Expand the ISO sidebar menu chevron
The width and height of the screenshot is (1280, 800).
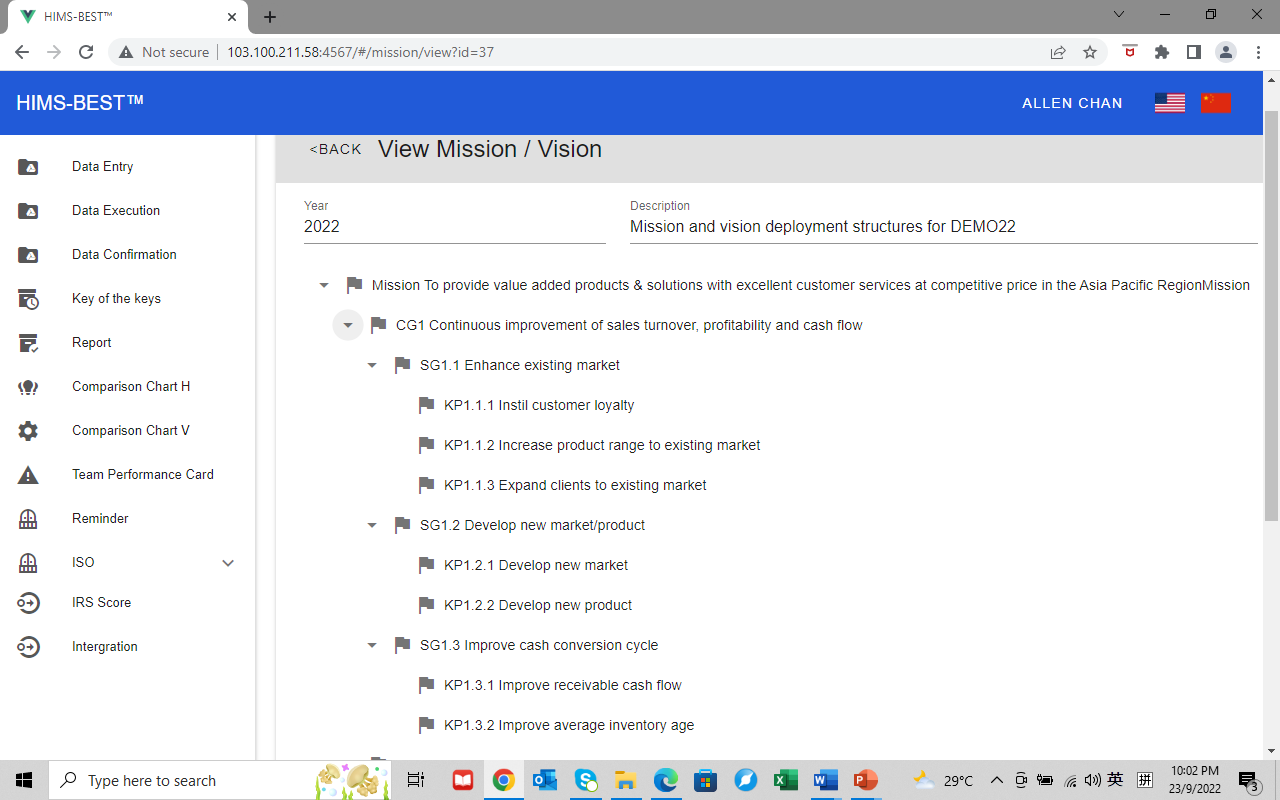tap(228, 563)
